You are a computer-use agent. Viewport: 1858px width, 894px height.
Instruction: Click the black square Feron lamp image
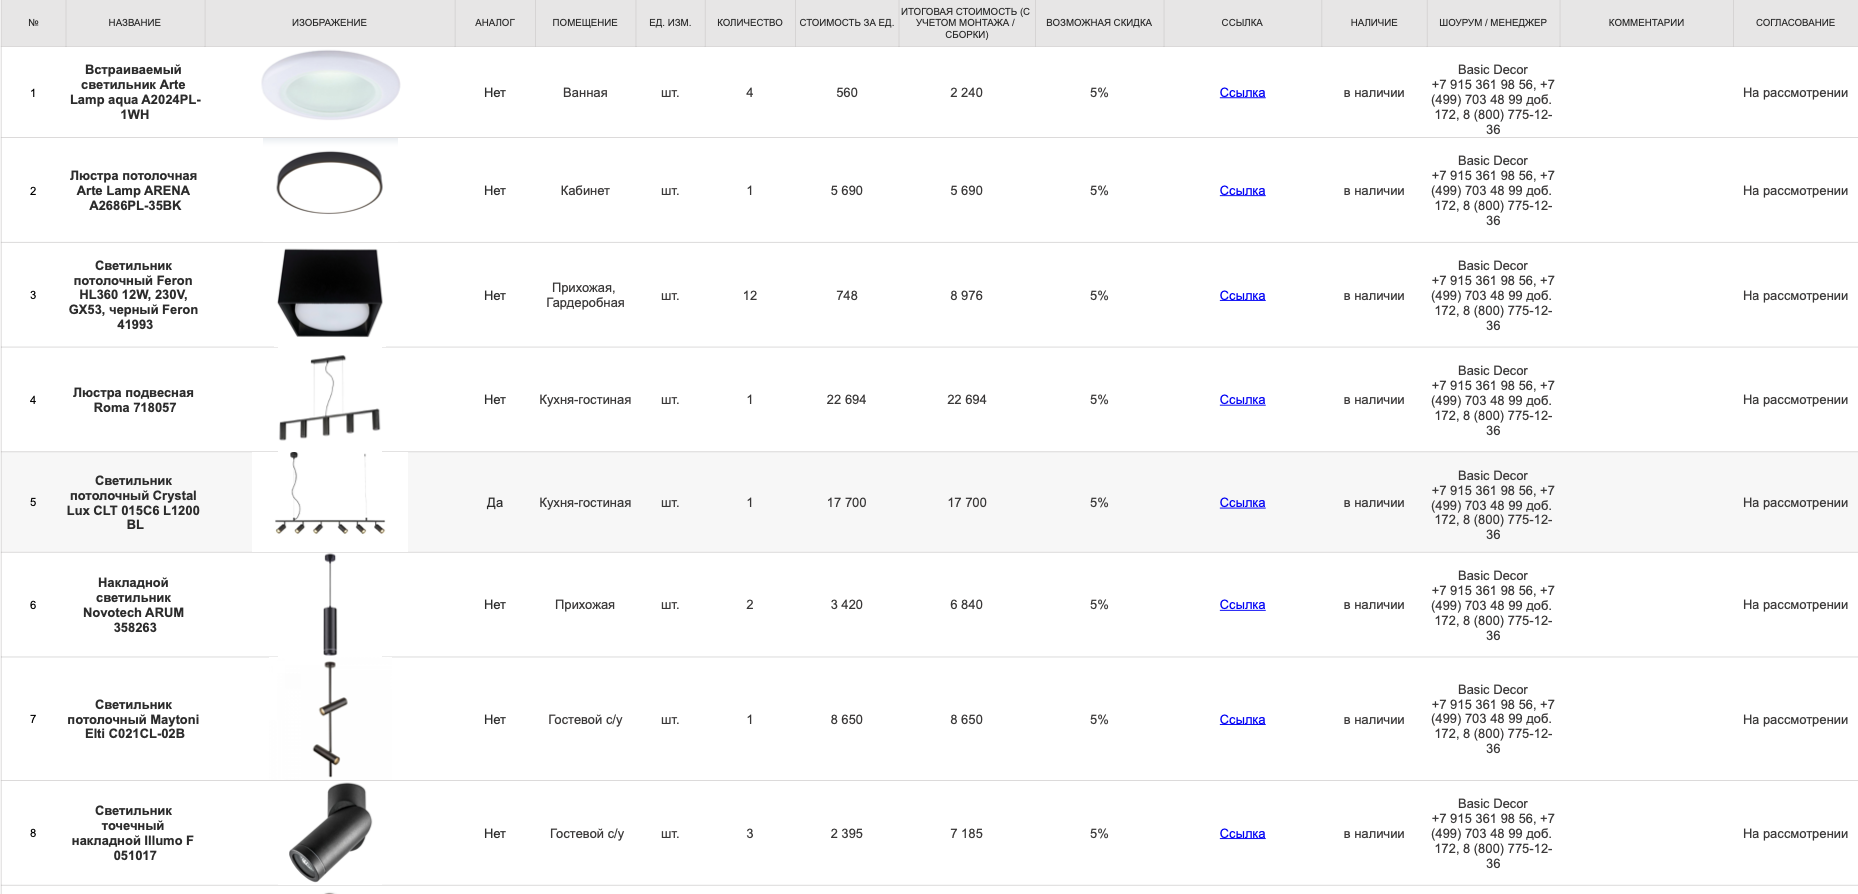click(x=329, y=293)
